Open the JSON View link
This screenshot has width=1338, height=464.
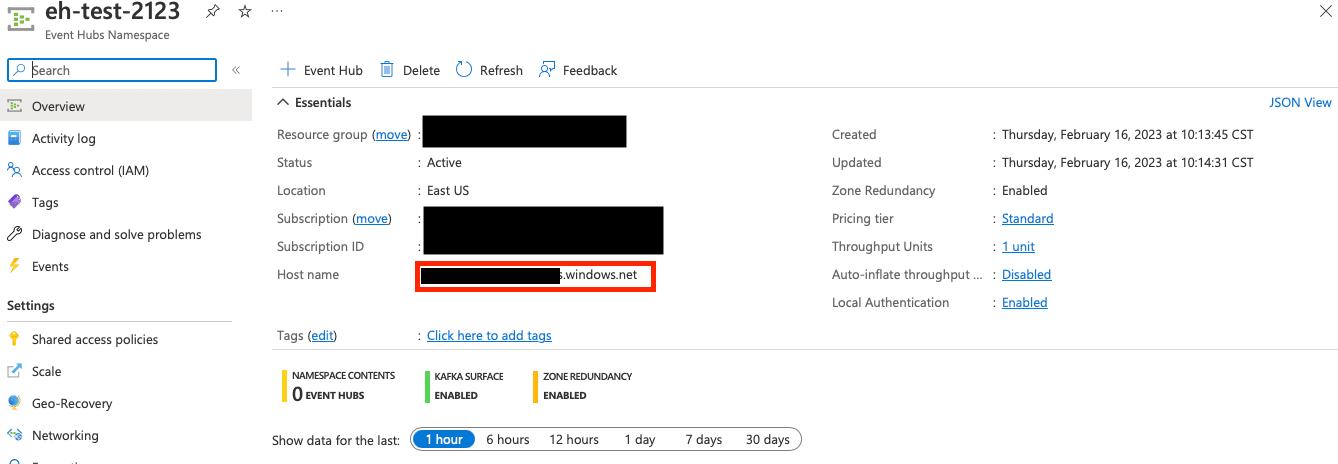pos(1300,102)
